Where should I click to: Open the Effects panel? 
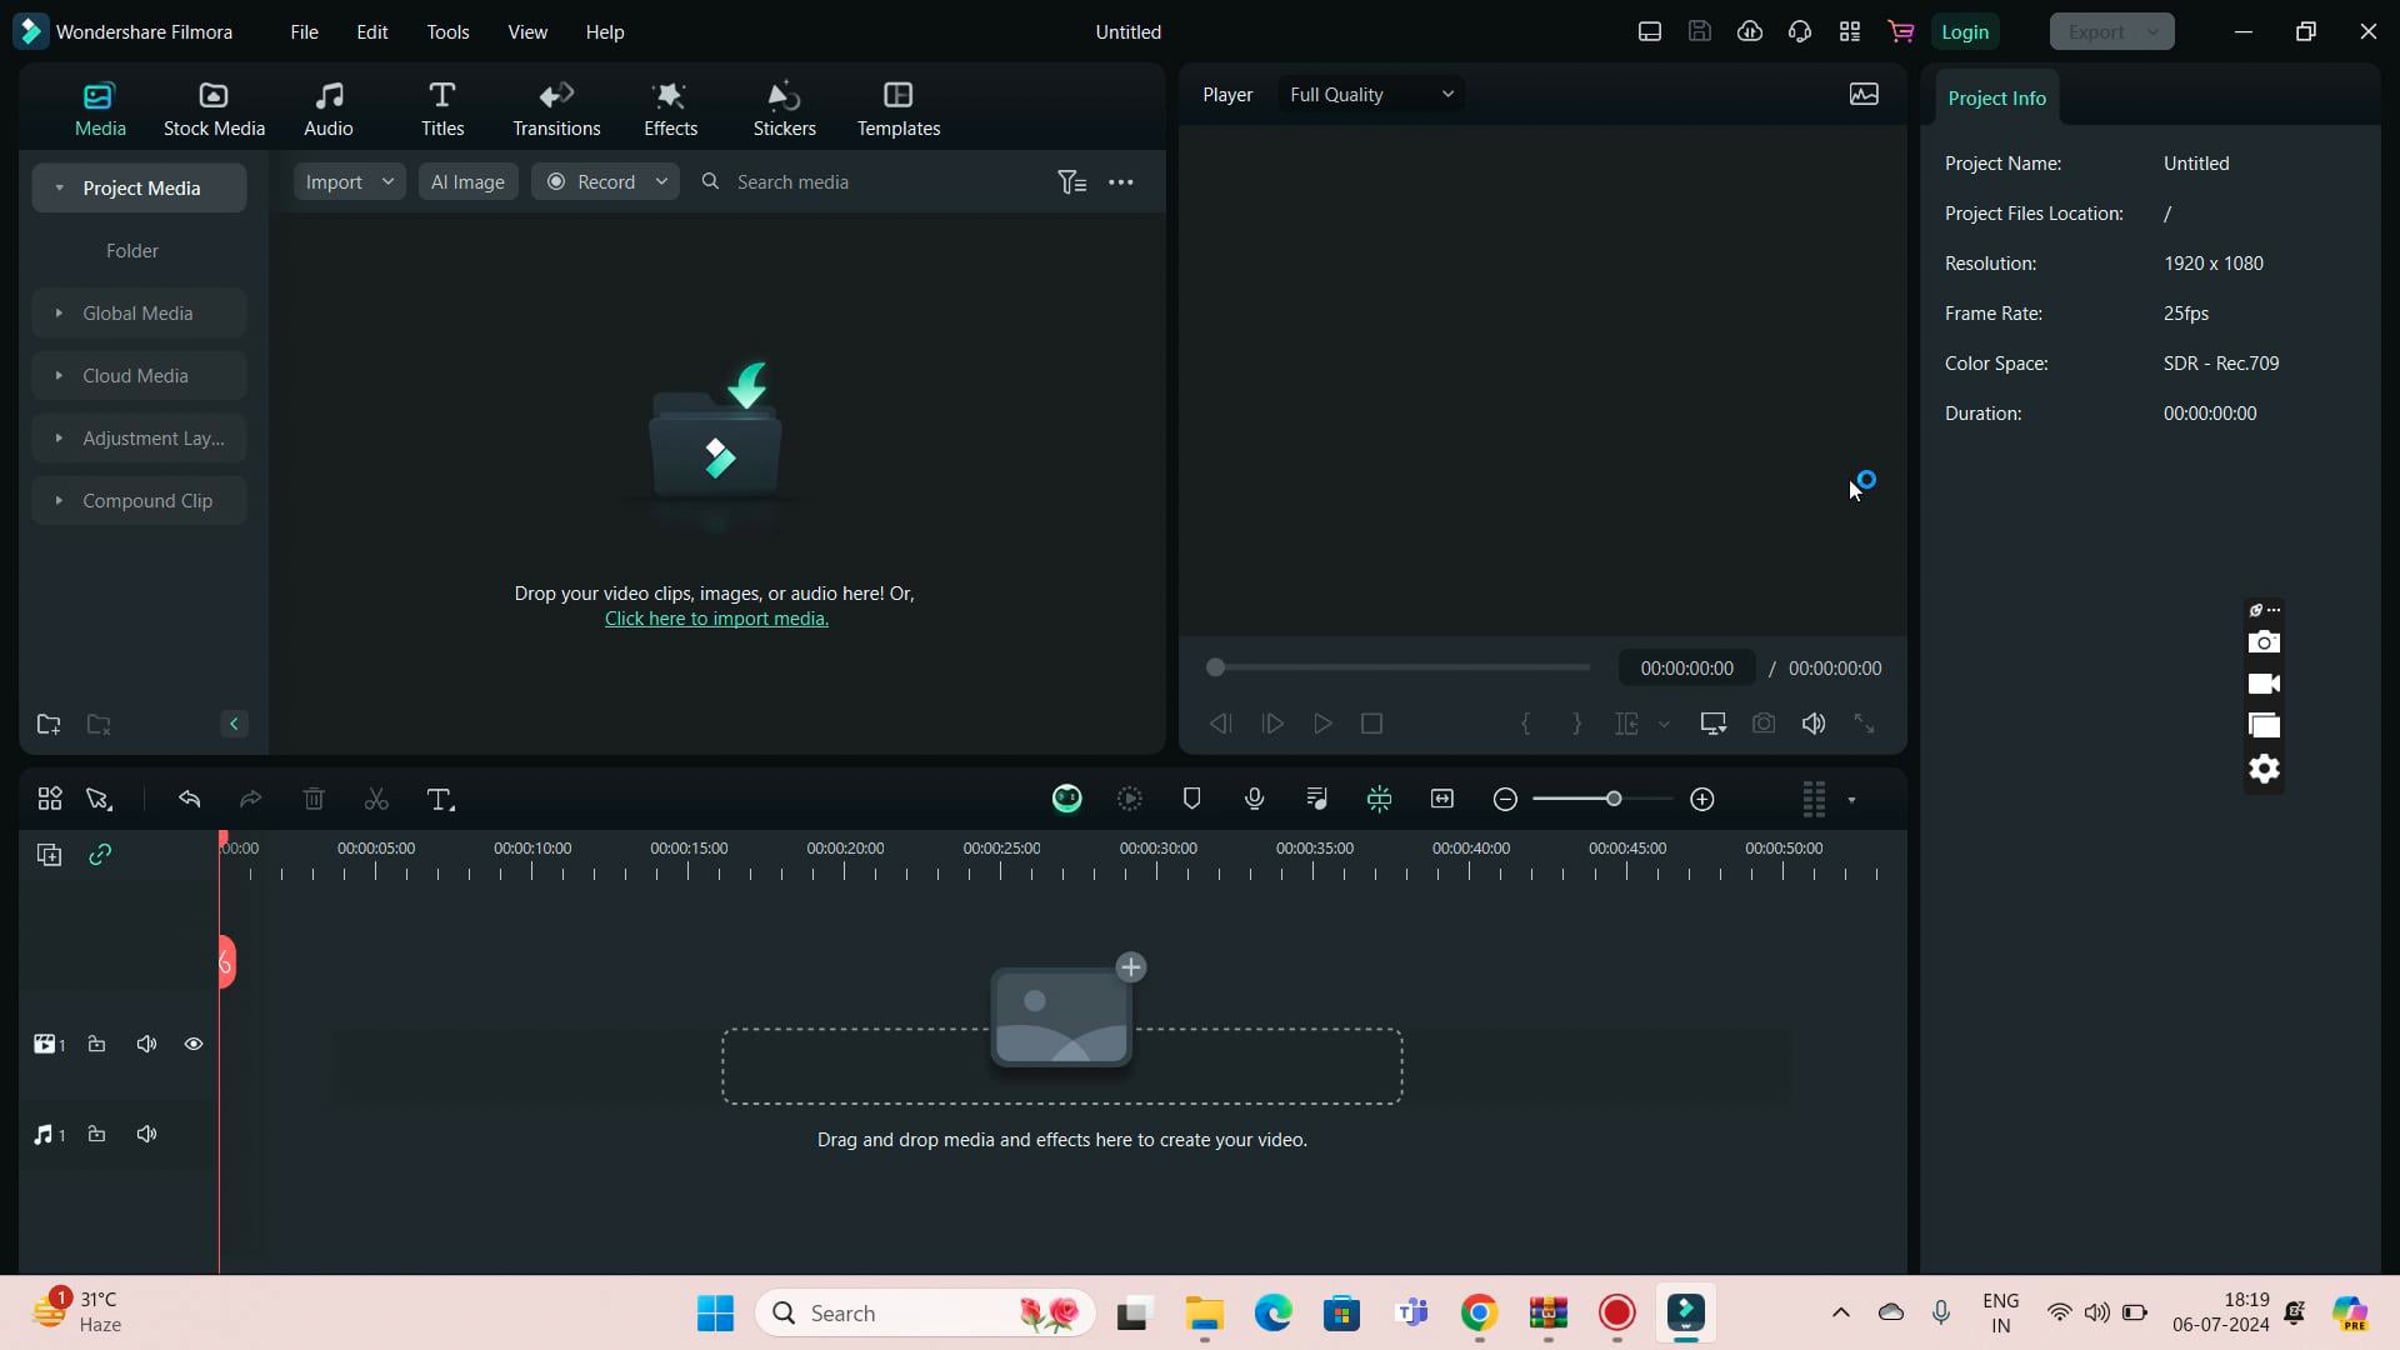669,107
